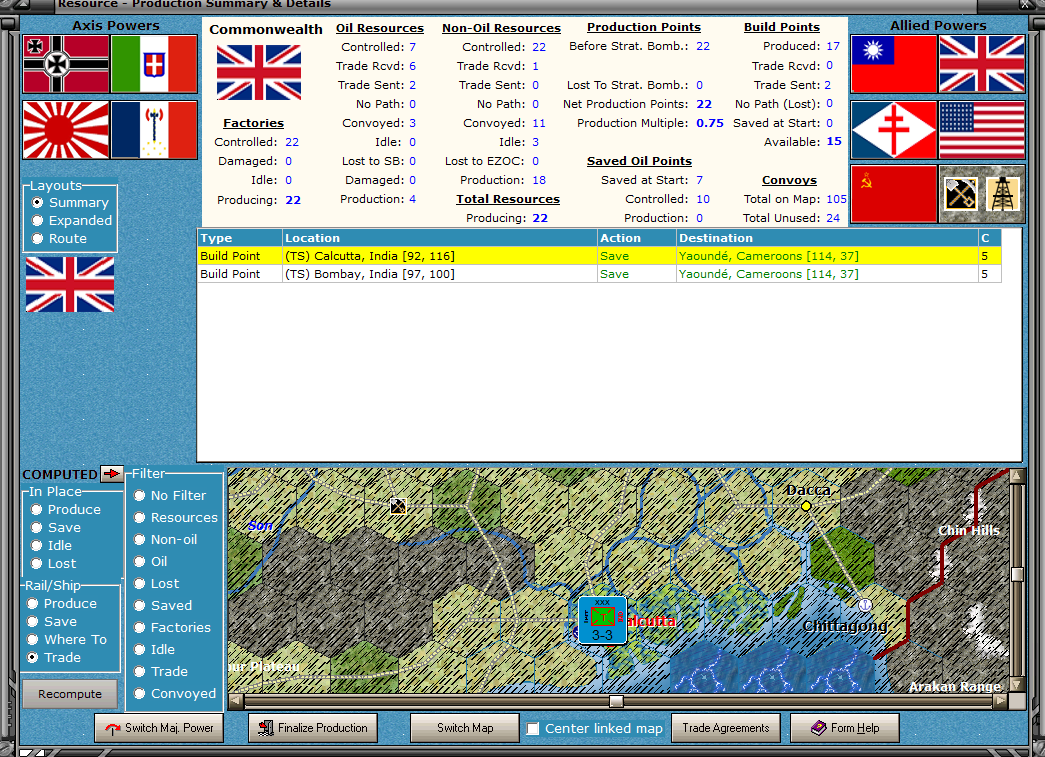Viewport: 1045px width, 757px height.
Task: Enable the Center linked map checkbox
Action: point(533,729)
